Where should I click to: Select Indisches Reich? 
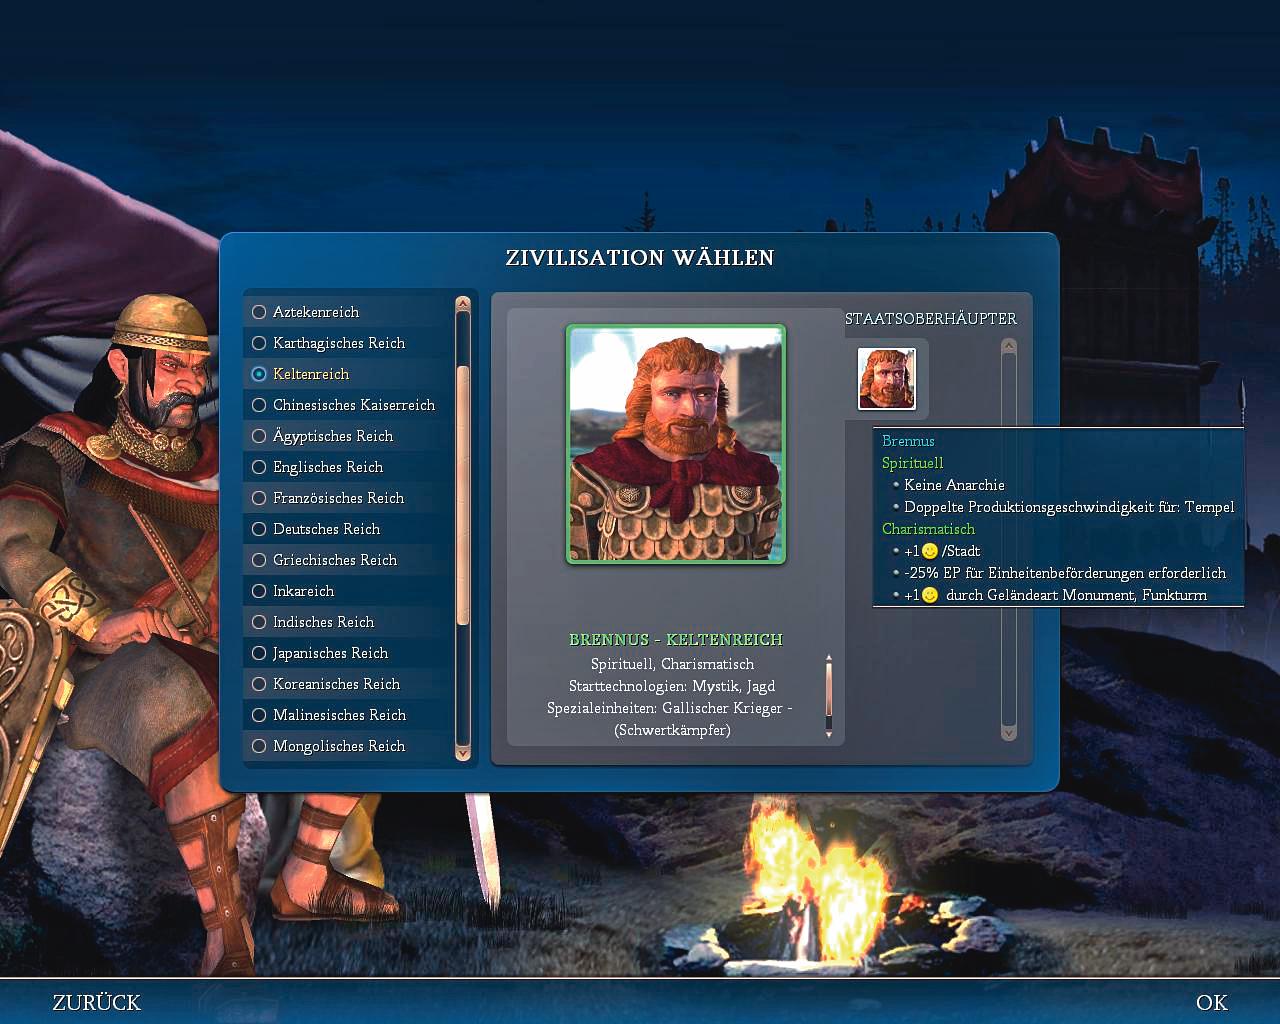point(347,622)
